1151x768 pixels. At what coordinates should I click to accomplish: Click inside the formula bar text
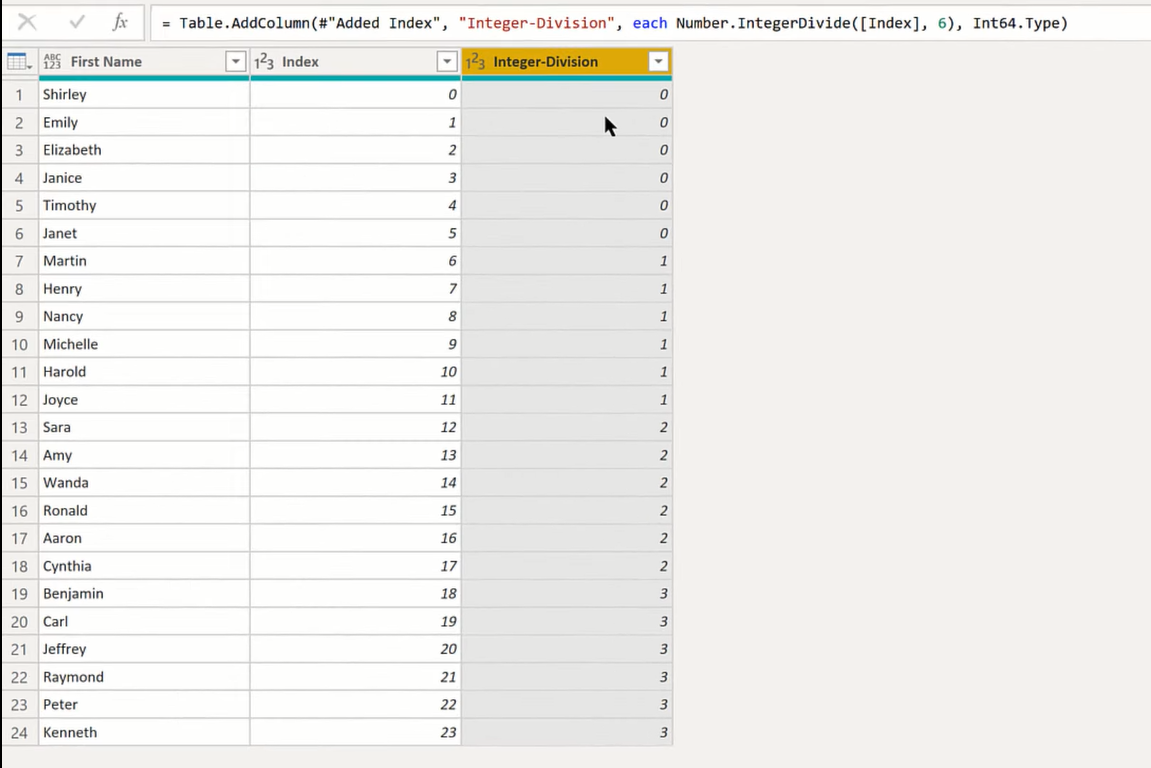tap(615, 23)
